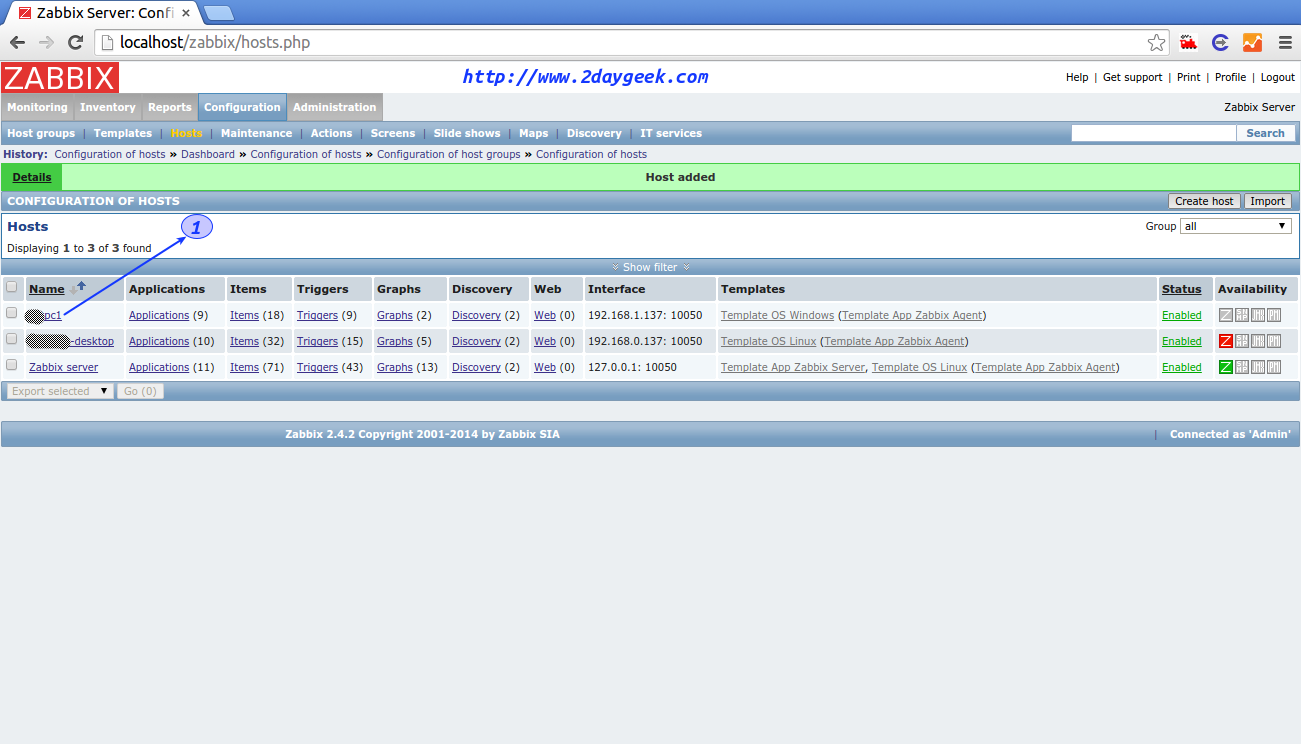Click the IPMI icon in pc1 row

[x=1274, y=315]
